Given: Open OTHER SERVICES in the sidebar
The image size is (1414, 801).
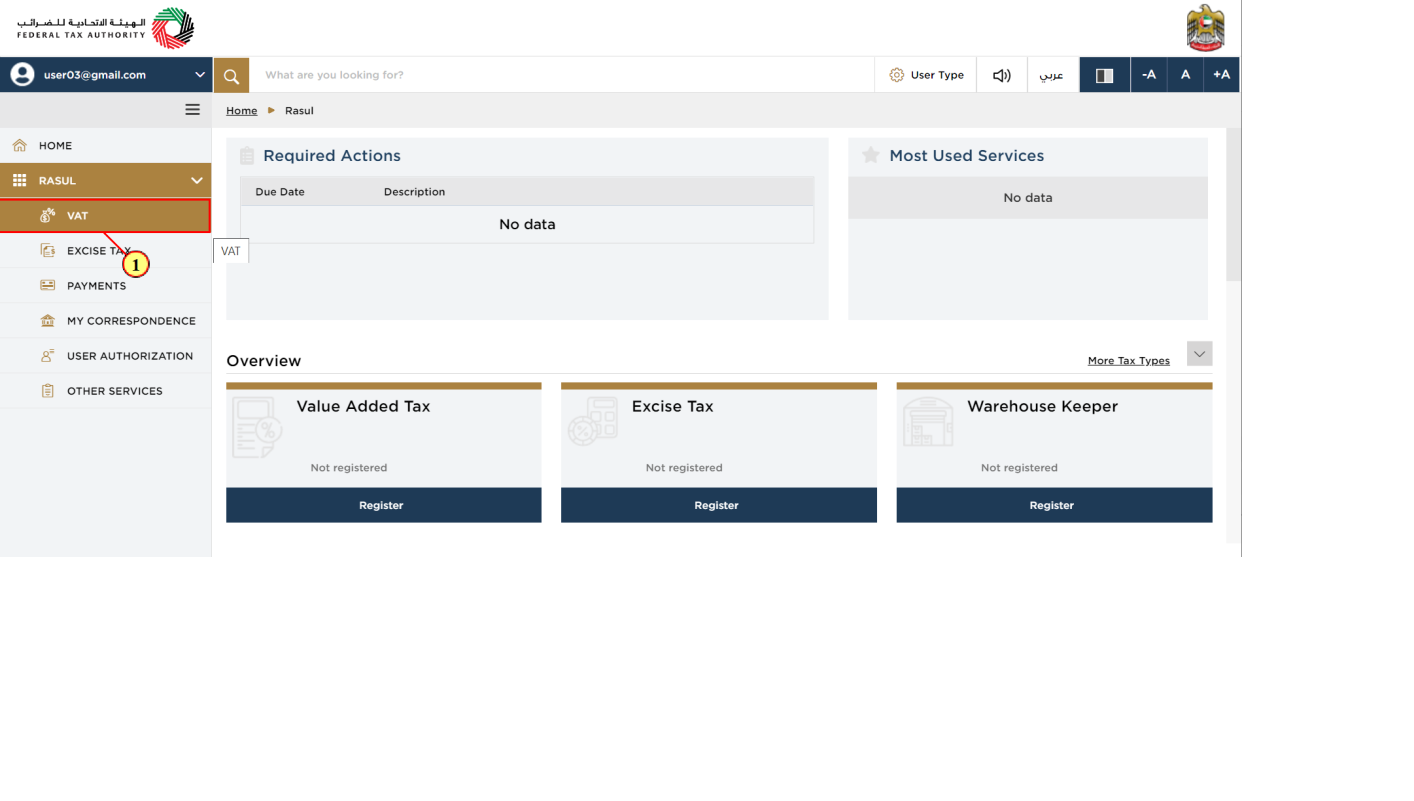Looking at the screenshot, I should pos(106,391).
